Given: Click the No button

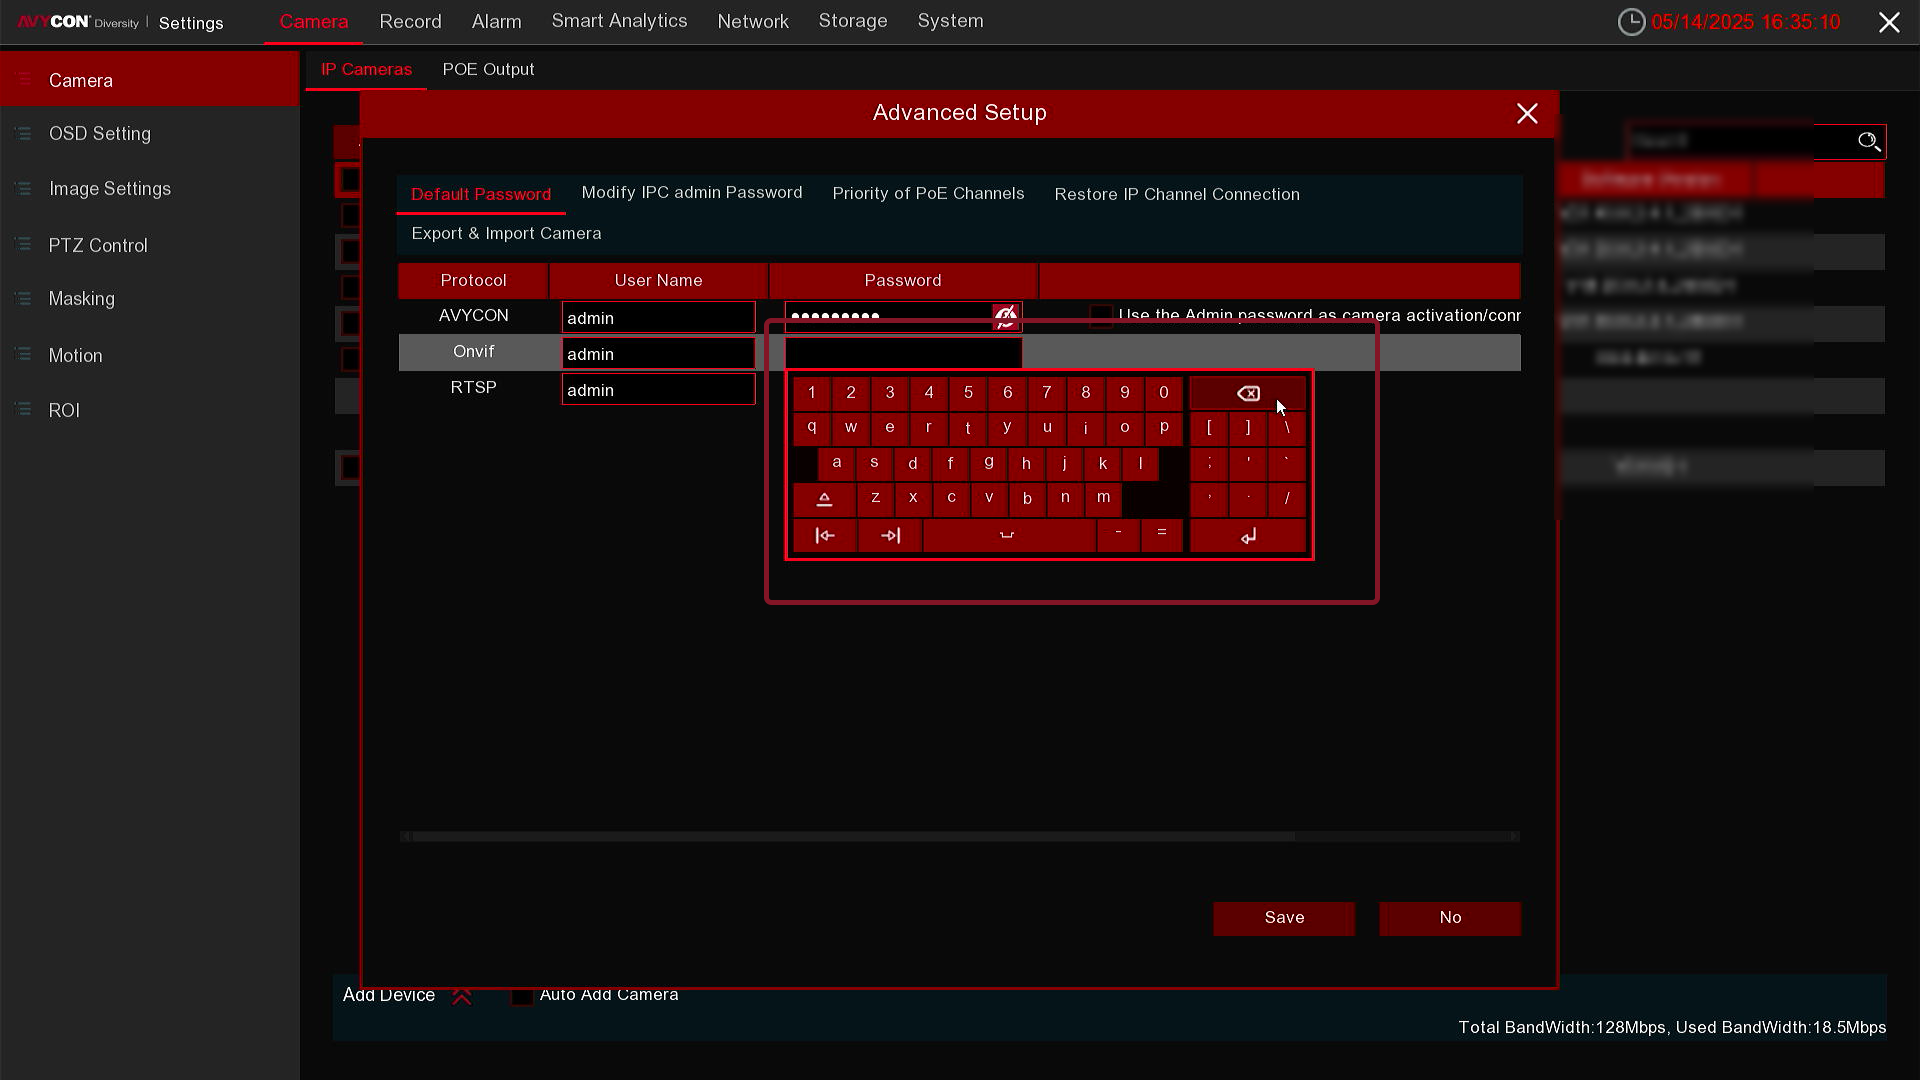Looking at the screenshot, I should 1449,918.
